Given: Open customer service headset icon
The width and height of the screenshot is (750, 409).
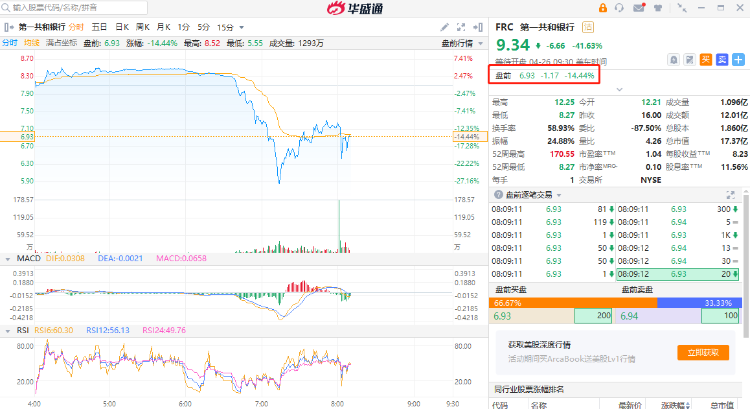Looking at the screenshot, I should pyautogui.click(x=619, y=8).
